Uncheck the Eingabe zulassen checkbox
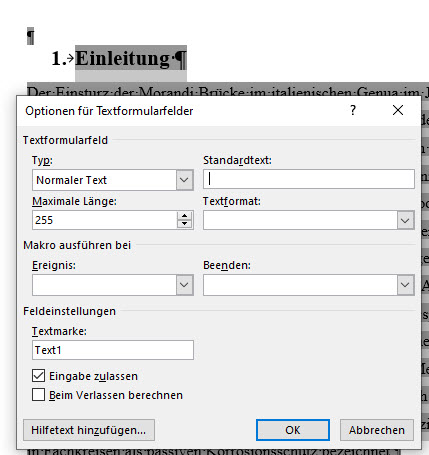Screen dimensions: 429x455 (x=38, y=376)
